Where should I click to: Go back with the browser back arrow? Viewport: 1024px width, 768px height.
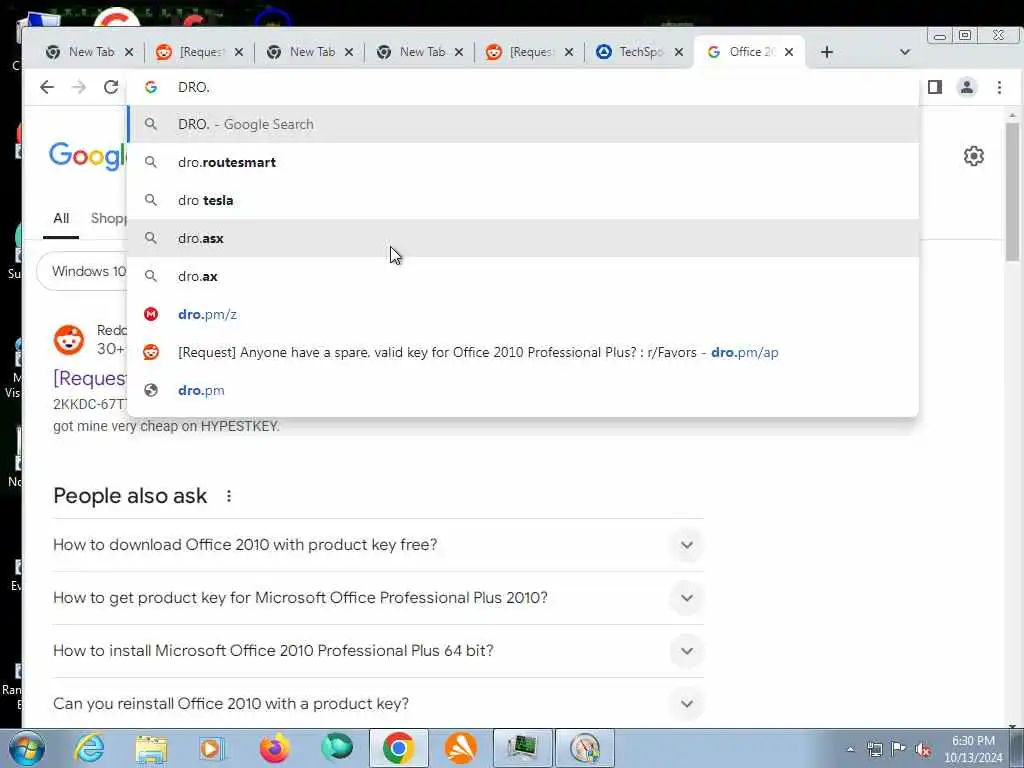[x=46, y=87]
